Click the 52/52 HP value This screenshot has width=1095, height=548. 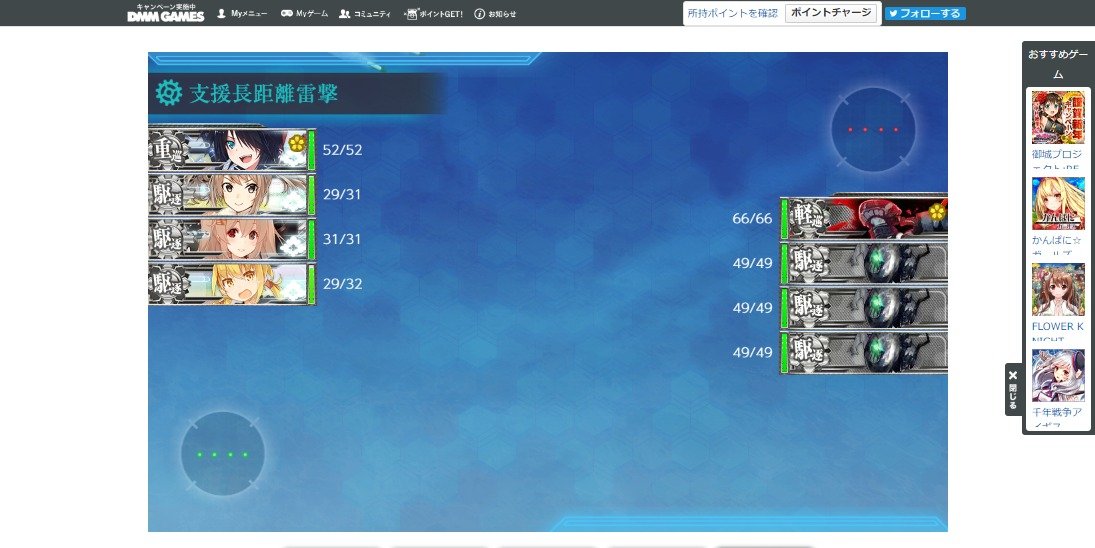[x=342, y=150]
